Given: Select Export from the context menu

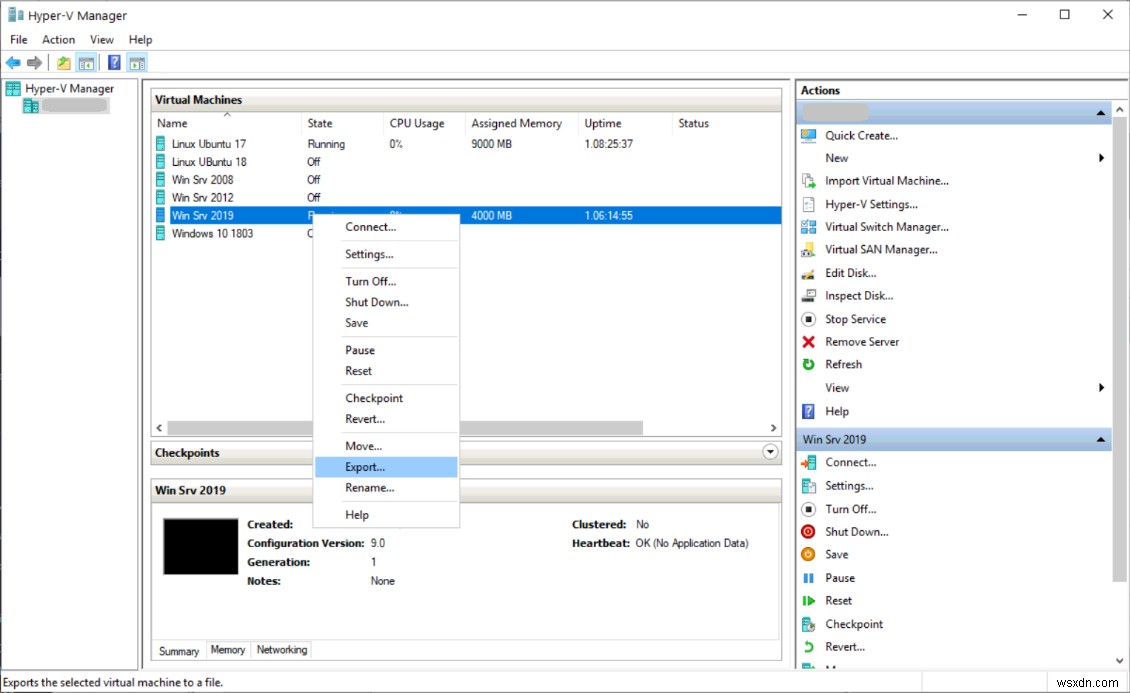Looking at the screenshot, I should (x=364, y=466).
